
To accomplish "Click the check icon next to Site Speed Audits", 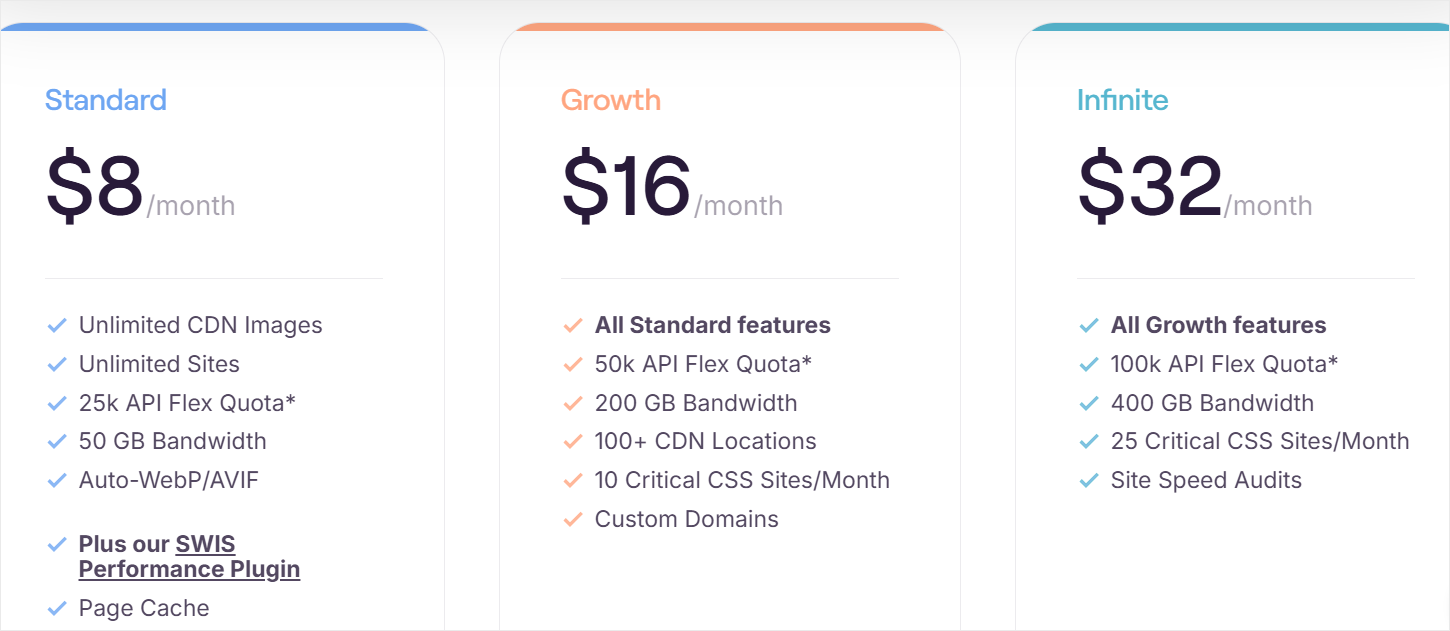I will point(1088,480).
